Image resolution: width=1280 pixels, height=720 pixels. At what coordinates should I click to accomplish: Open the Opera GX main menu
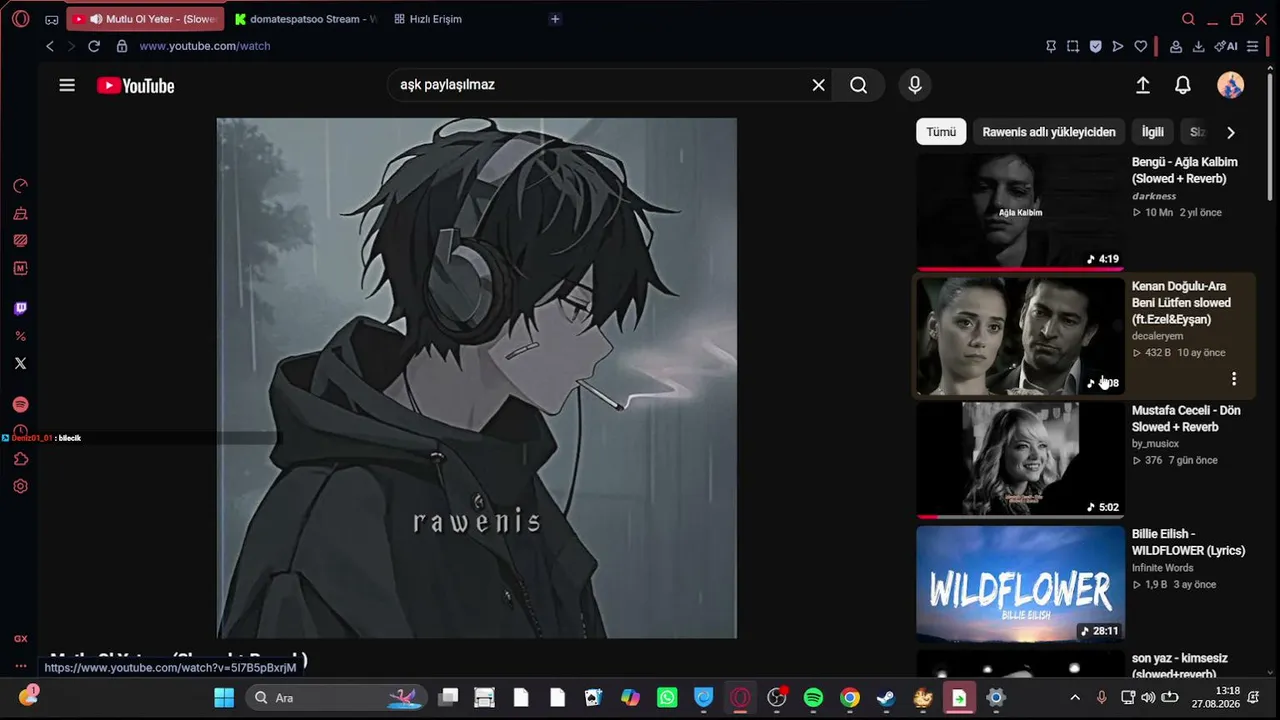pyautogui.click(x=20, y=19)
